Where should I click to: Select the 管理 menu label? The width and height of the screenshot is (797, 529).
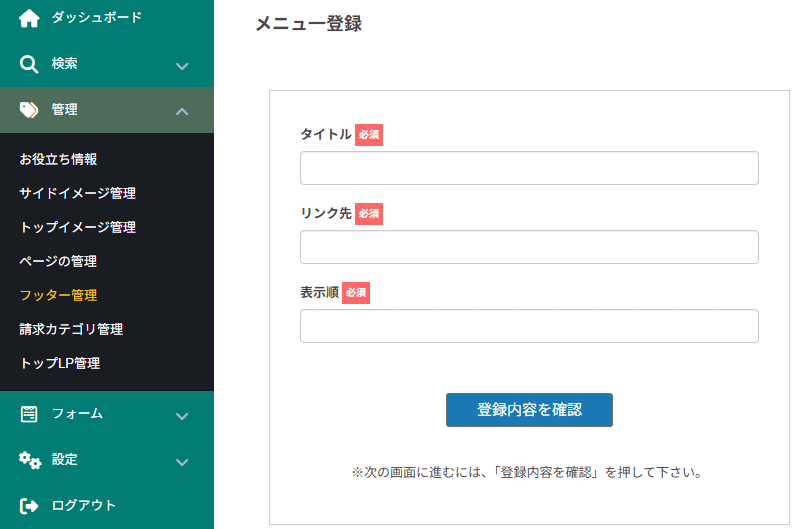pos(65,109)
